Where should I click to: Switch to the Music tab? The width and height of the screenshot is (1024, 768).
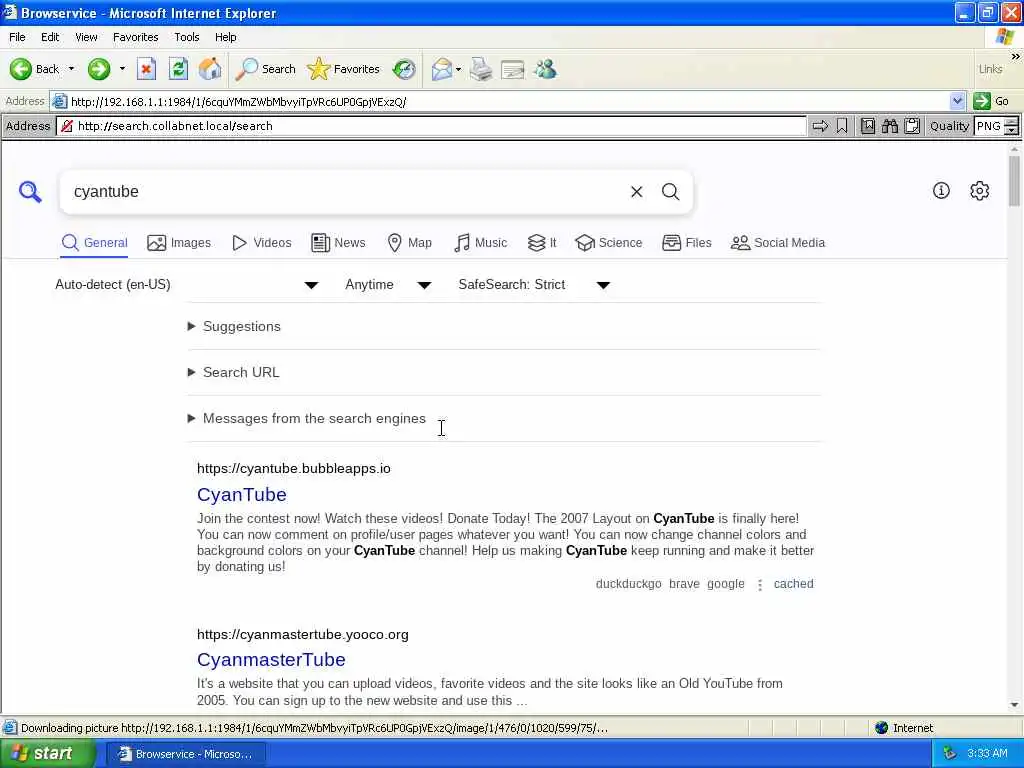[x=481, y=243]
